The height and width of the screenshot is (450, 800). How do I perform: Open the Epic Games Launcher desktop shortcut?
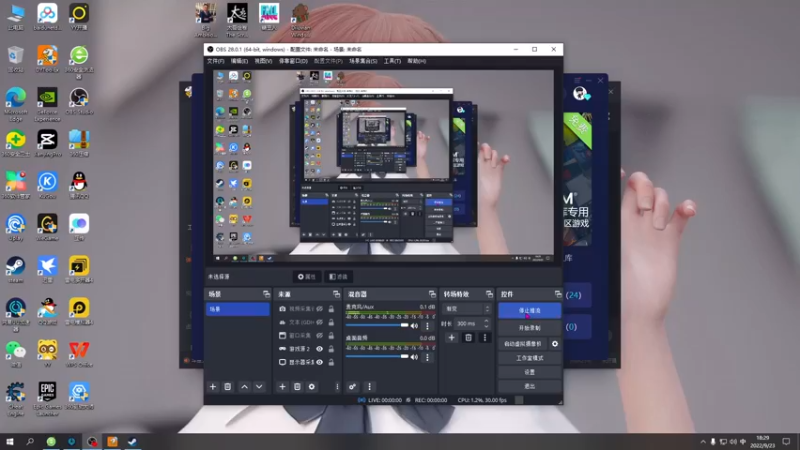(47, 397)
